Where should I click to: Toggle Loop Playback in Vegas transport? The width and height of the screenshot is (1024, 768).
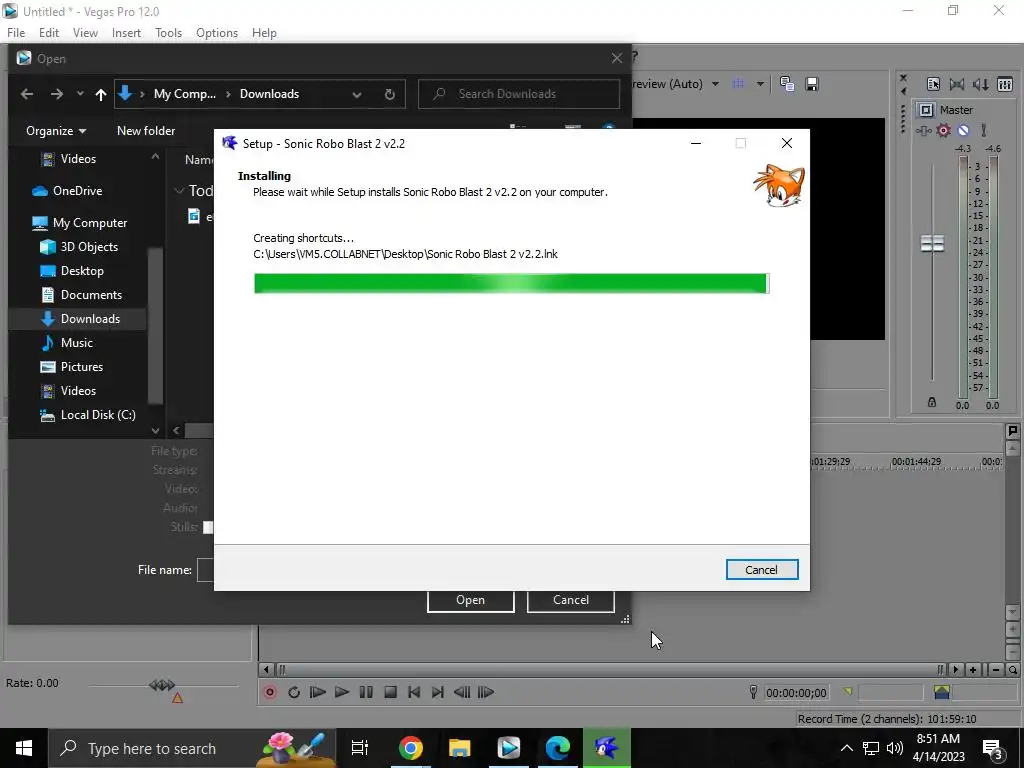[294, 692]
